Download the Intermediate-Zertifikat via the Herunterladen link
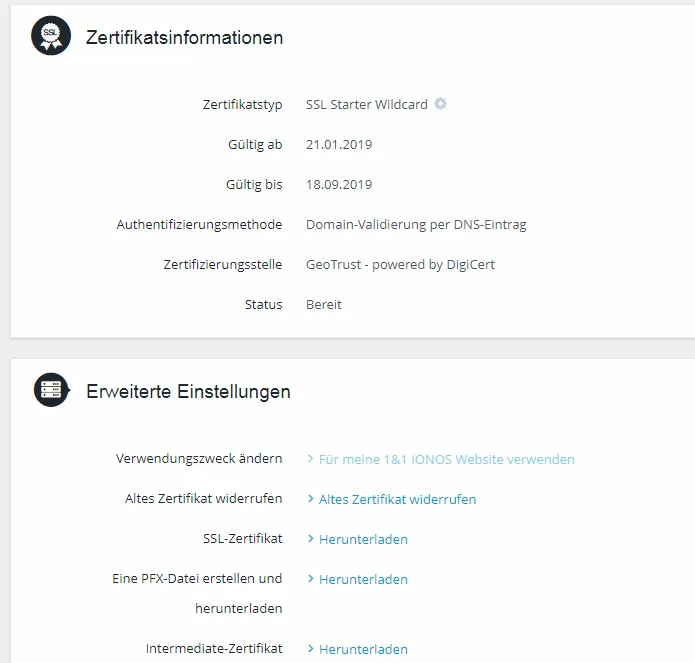 point(363,649)
